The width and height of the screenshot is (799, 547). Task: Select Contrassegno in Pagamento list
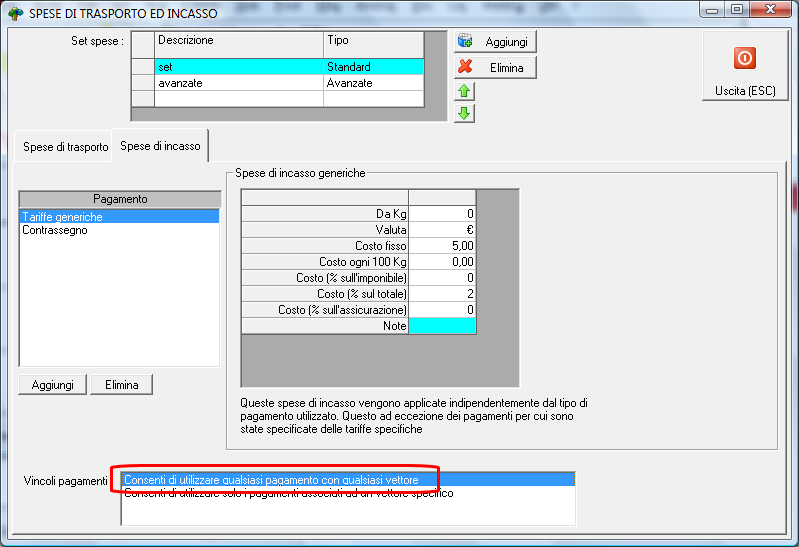(x=119, y=230)
